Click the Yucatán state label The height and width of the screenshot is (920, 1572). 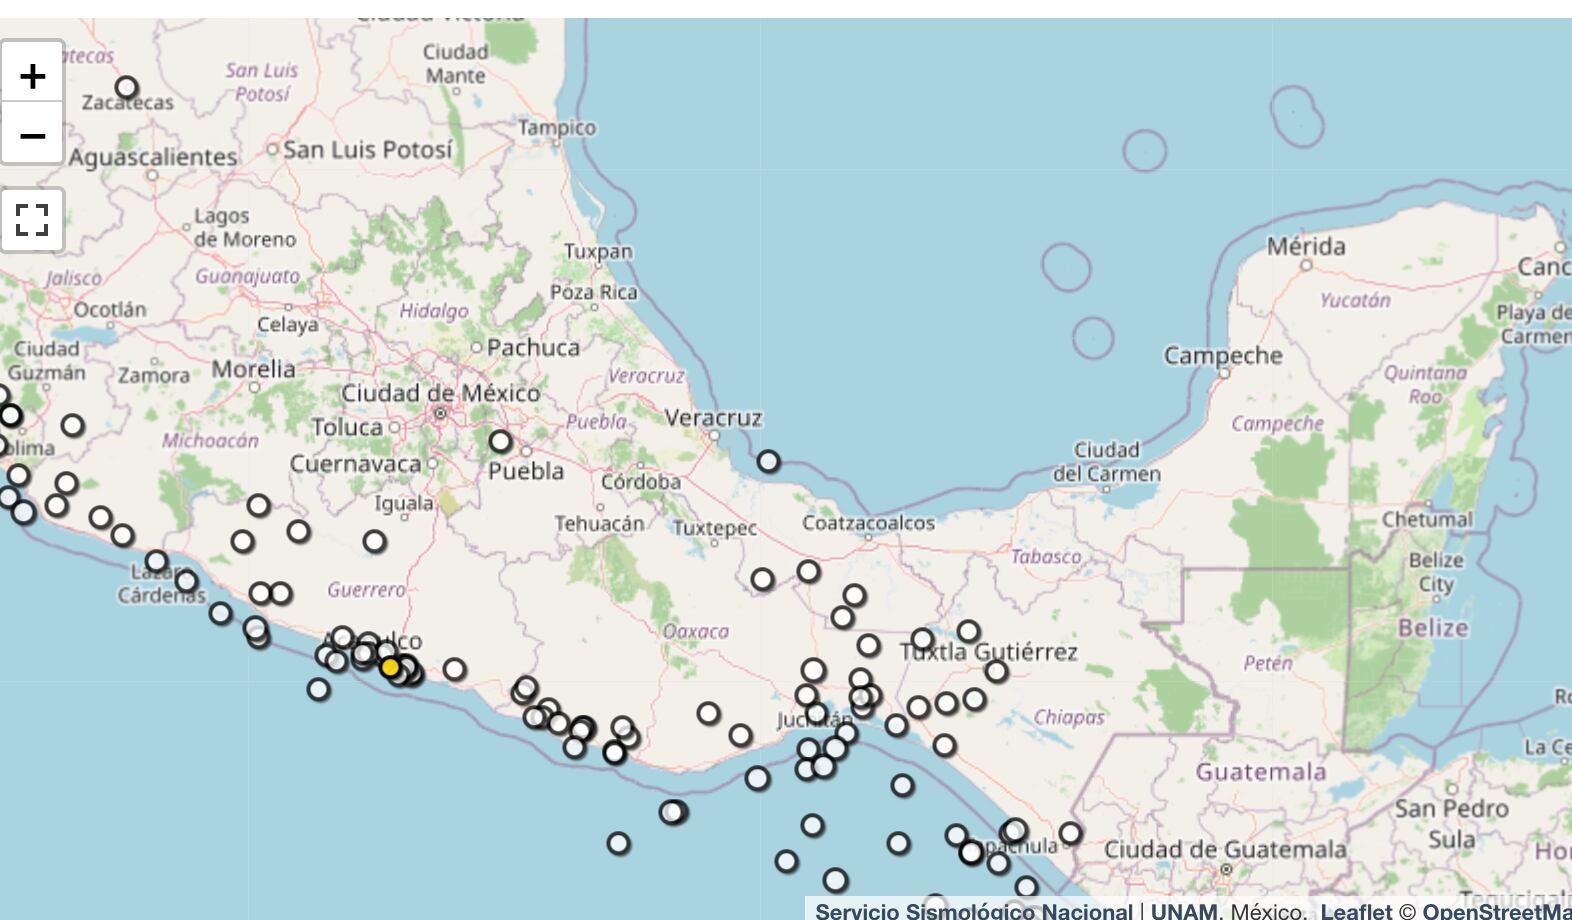tap(1355, 300)
